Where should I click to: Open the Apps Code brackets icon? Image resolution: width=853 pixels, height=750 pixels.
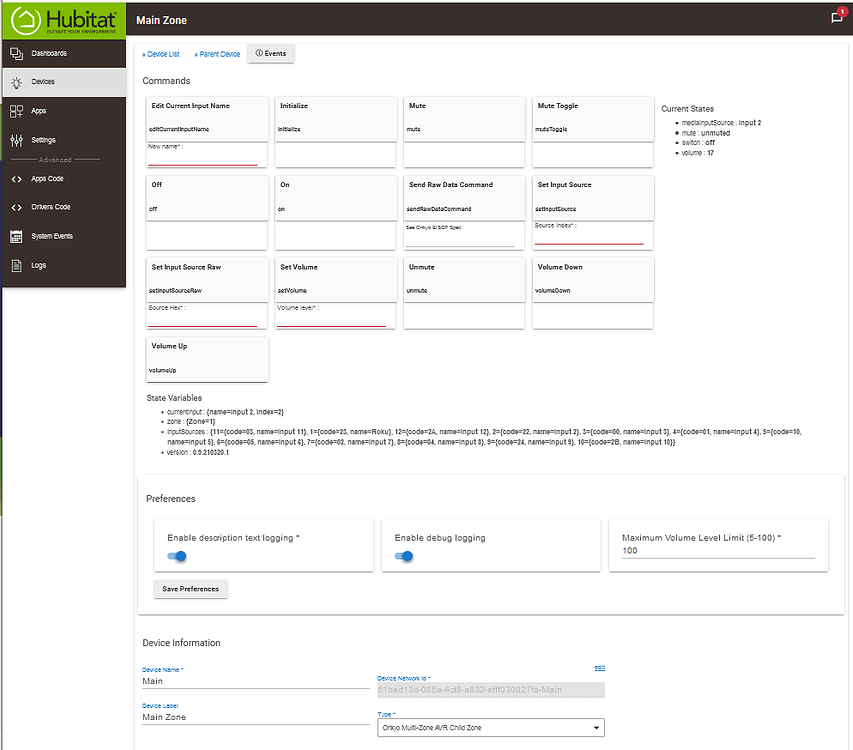coord(16,179)
